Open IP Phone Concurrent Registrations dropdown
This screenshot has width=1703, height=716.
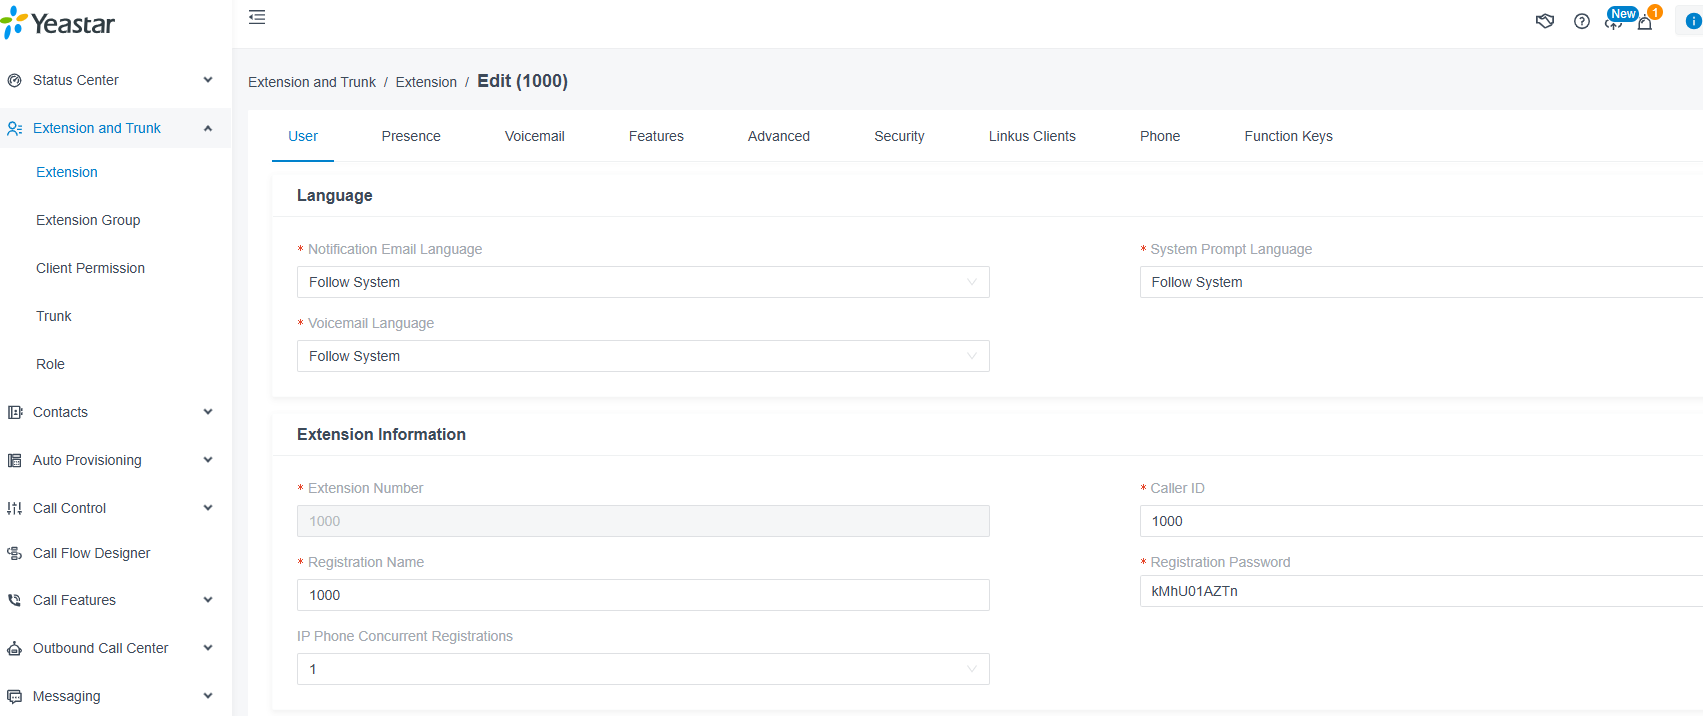click(643, 669)
